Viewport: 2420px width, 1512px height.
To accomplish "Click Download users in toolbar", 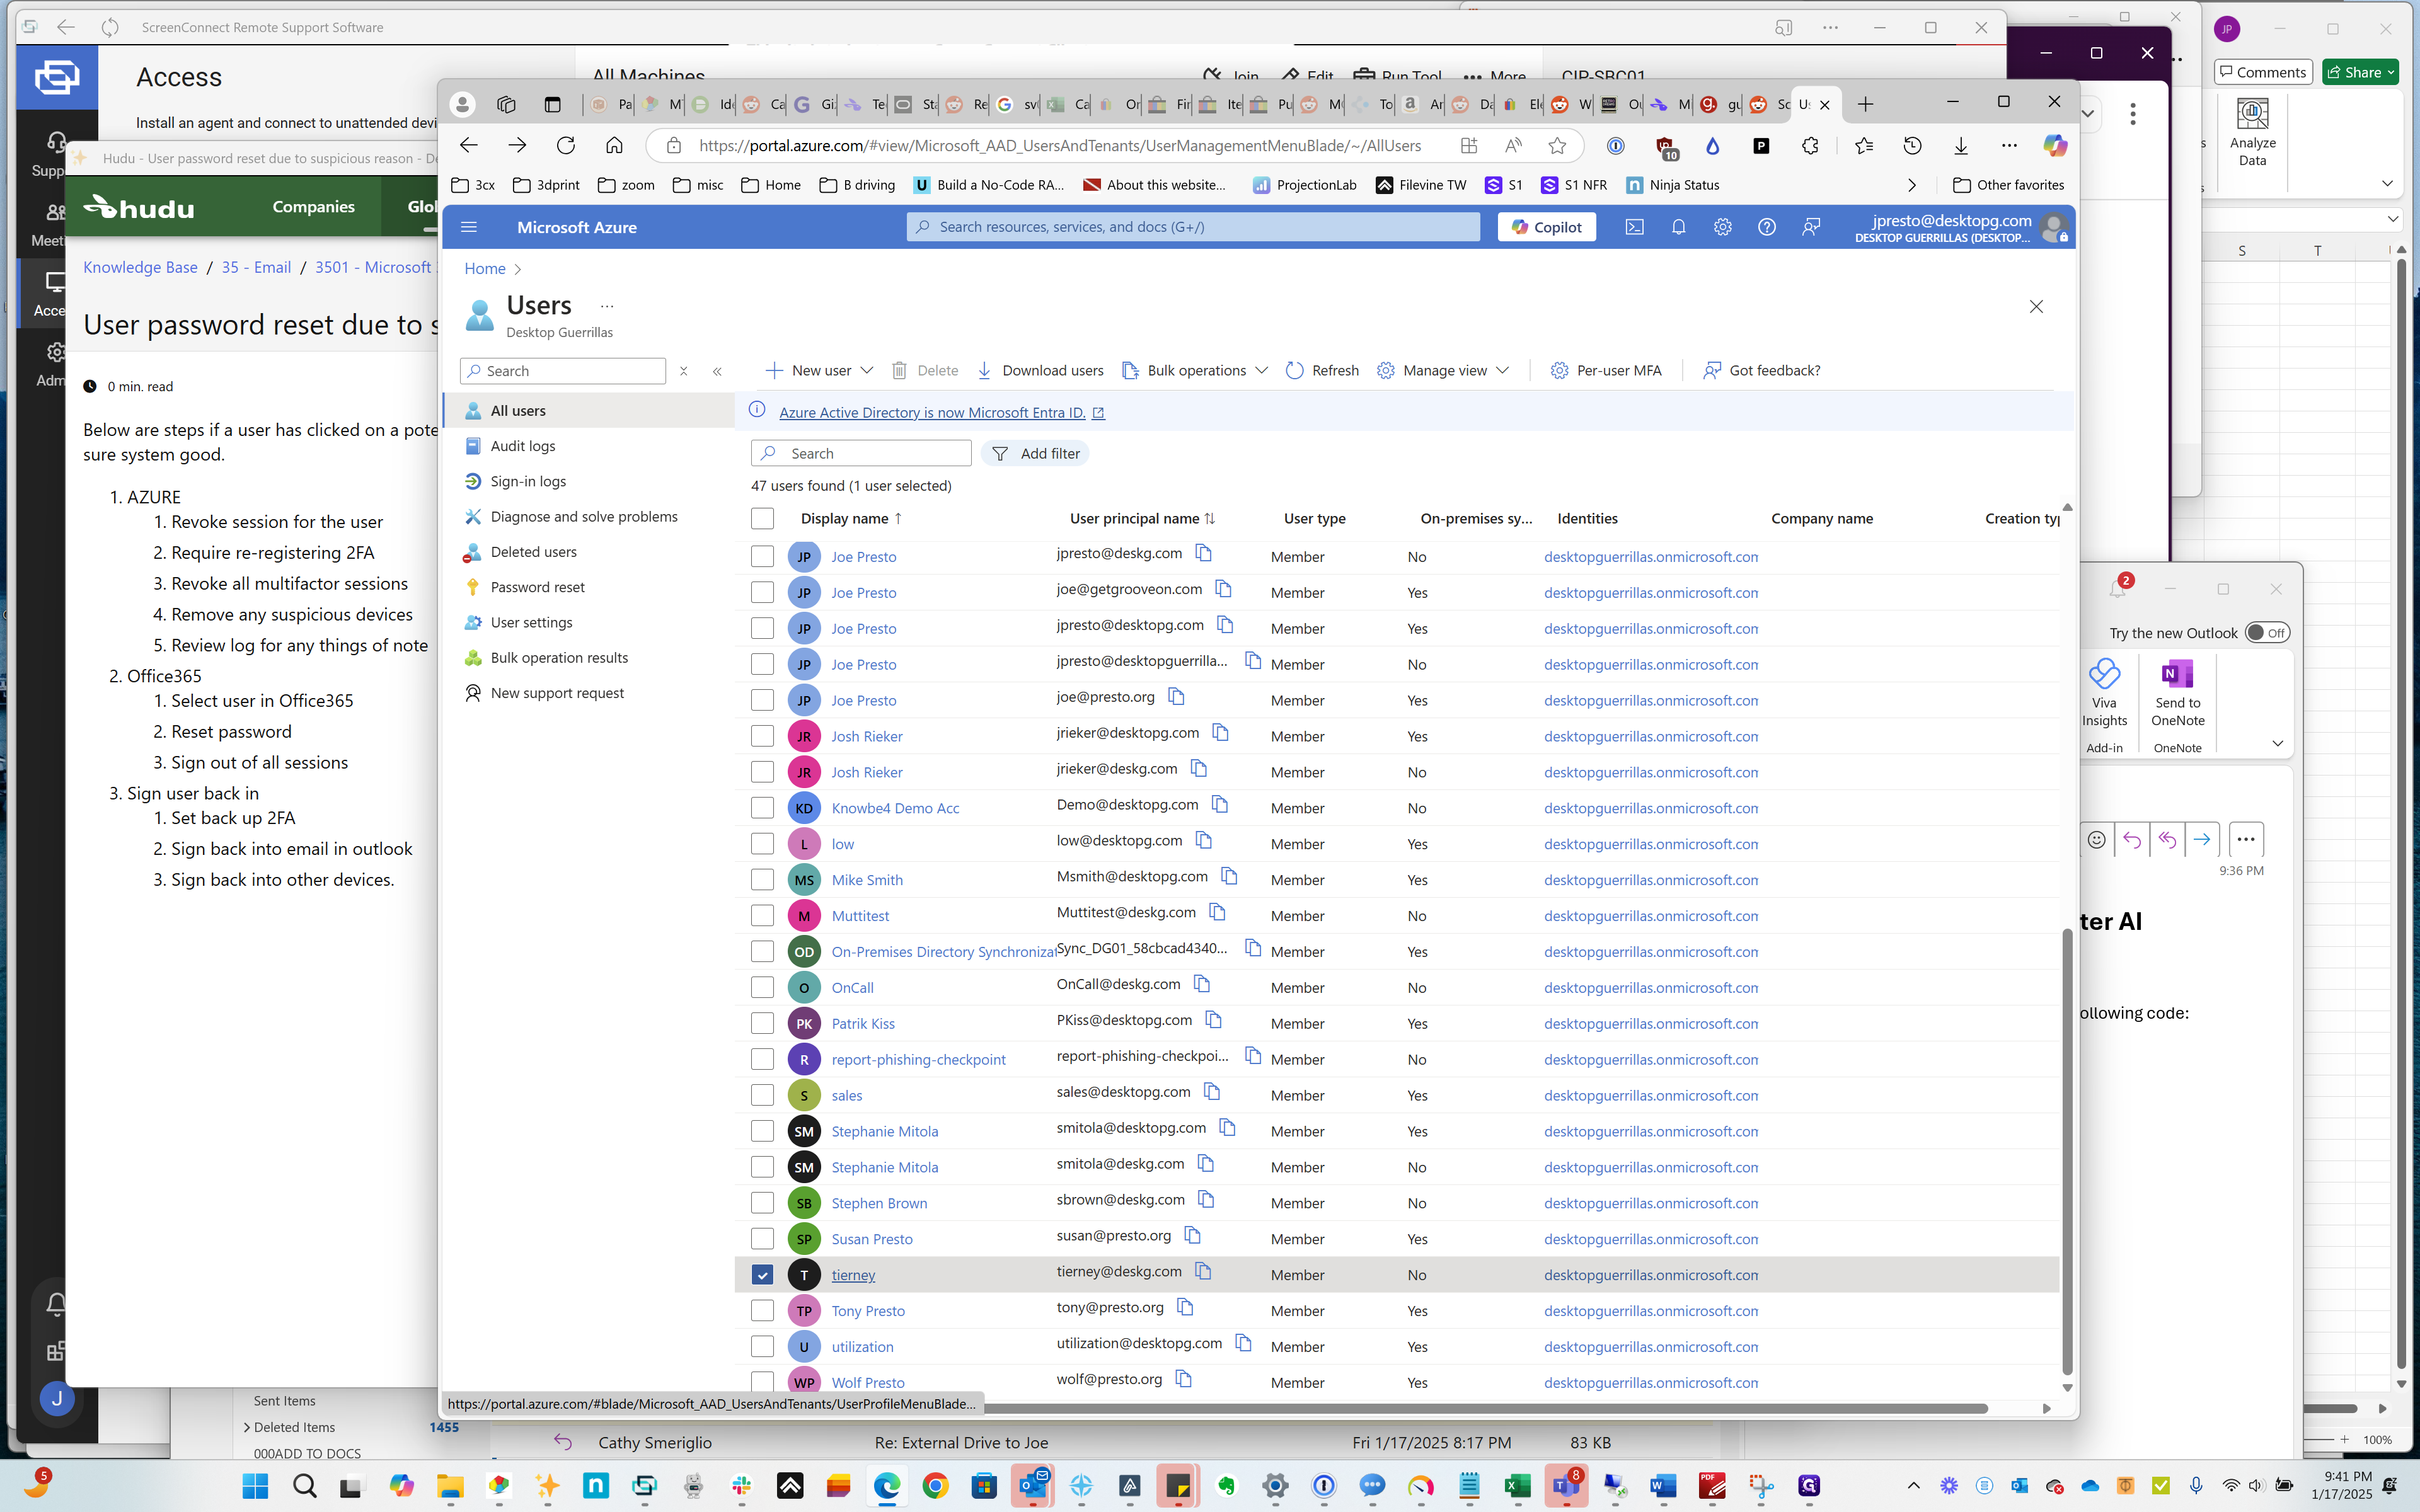I will pos(1040,370).
